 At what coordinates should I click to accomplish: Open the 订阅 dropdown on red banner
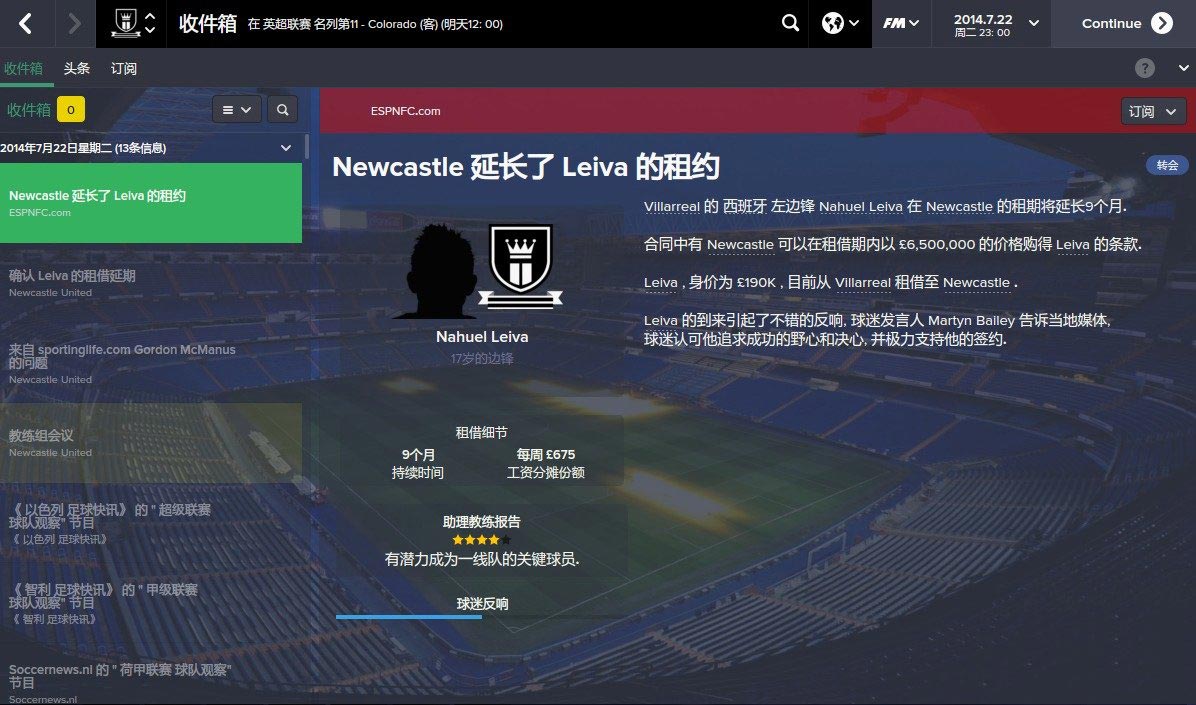[x=1152, y=111]
